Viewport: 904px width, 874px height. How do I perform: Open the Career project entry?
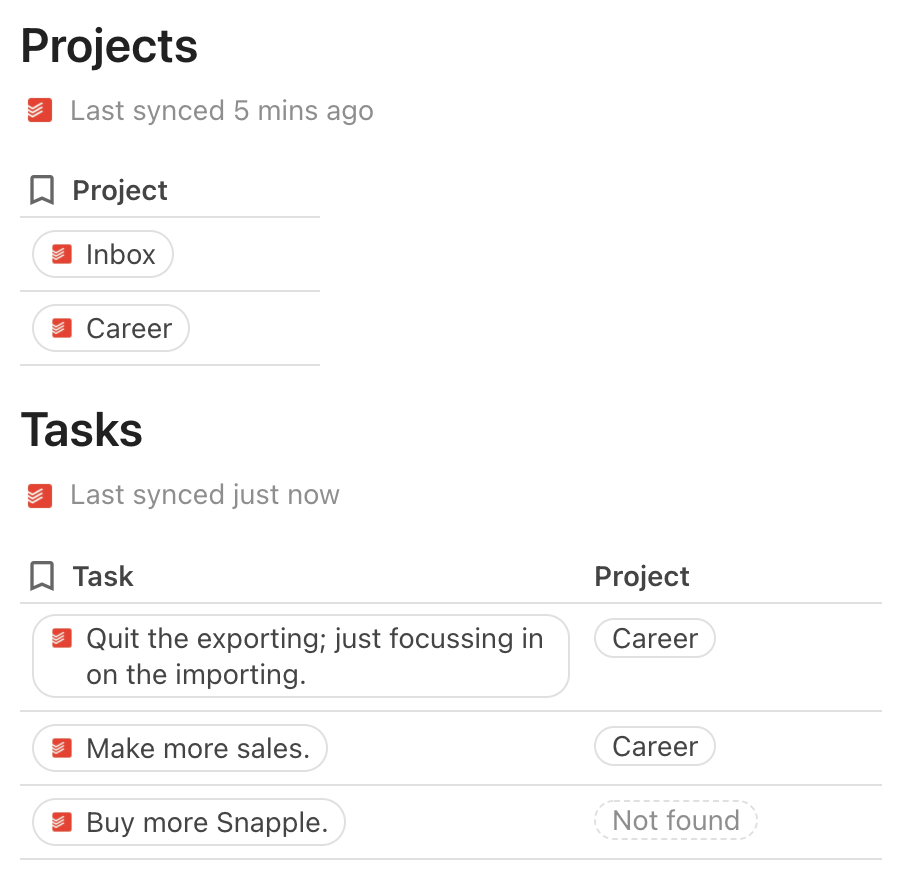(x=110, y=328)
